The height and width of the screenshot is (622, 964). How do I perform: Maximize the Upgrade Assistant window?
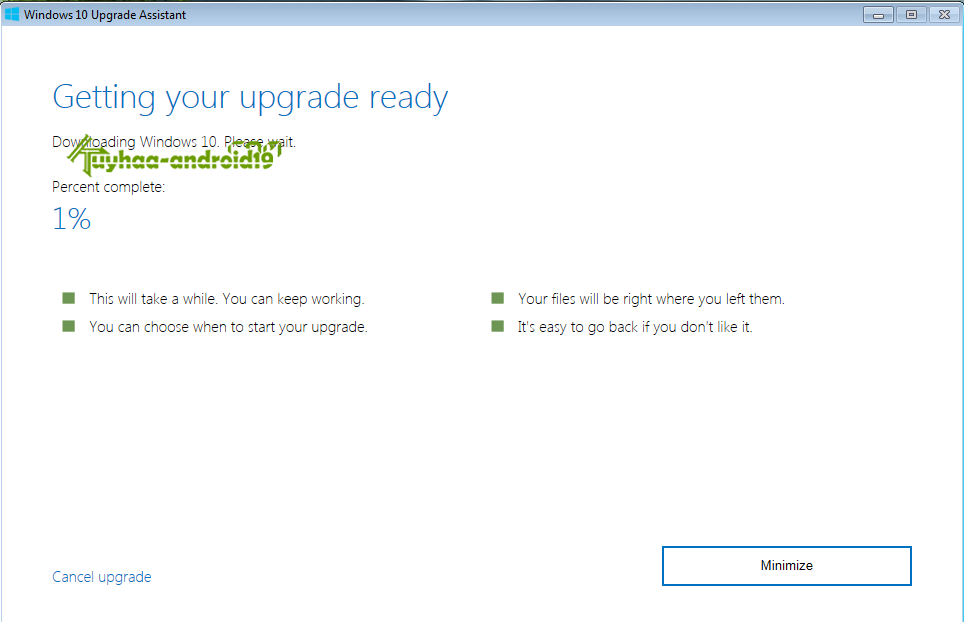(911, 15)
